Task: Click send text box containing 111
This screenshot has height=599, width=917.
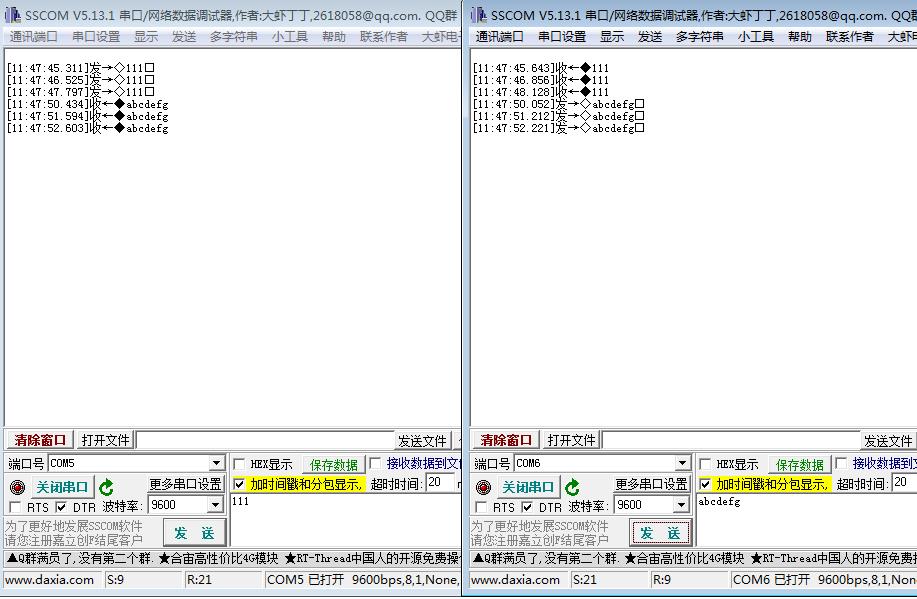Action: (346, 520)
